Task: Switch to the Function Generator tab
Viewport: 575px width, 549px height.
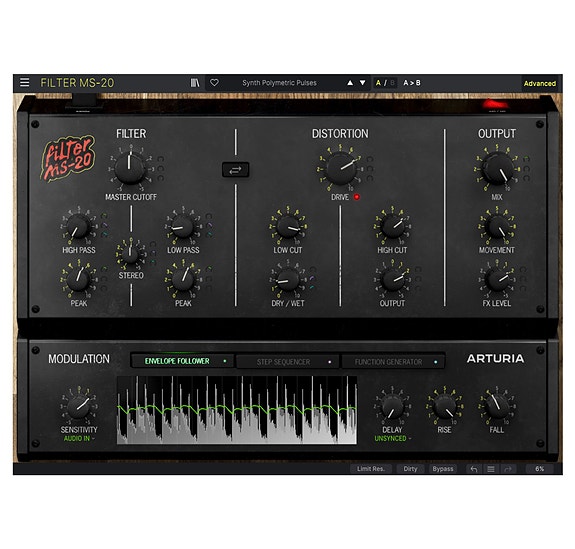Action: coord(393,362)
